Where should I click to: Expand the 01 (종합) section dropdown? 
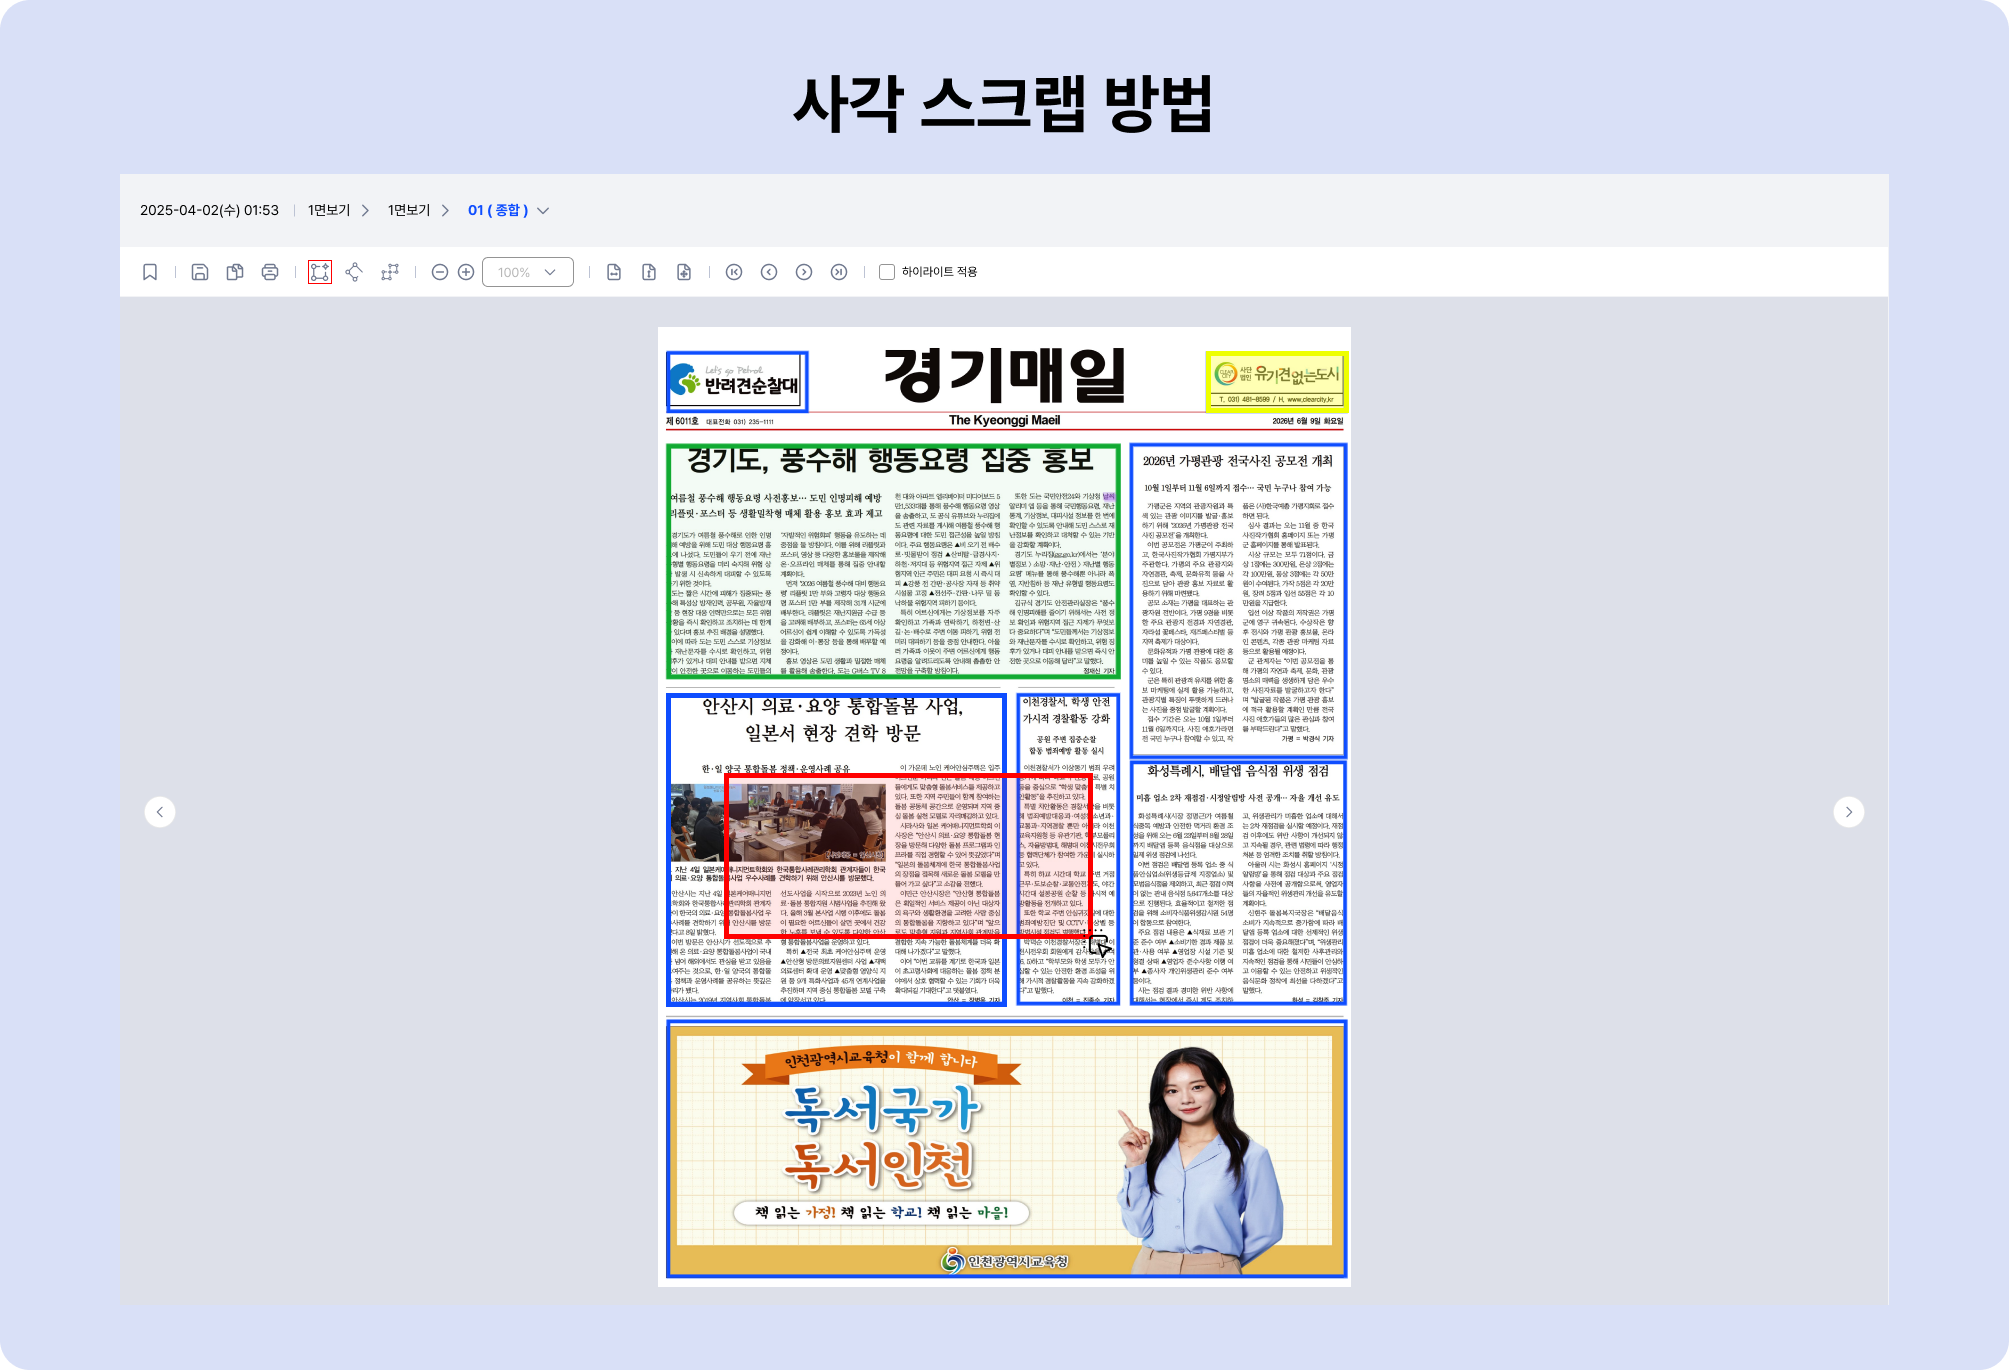coord(543,211)
